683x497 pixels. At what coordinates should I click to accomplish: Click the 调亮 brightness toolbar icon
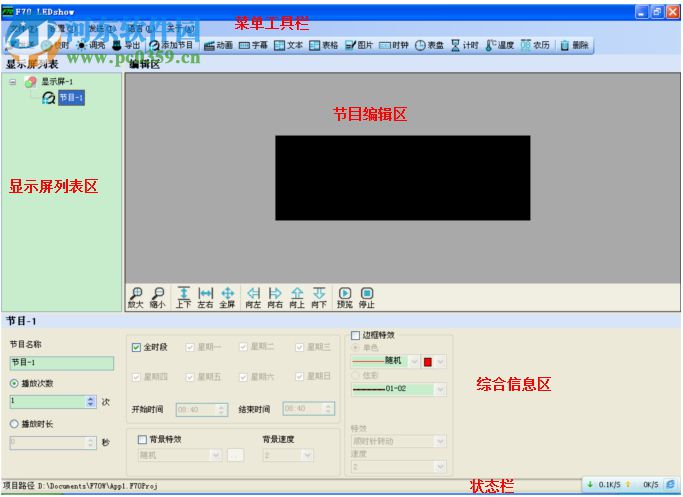point(91,45)
